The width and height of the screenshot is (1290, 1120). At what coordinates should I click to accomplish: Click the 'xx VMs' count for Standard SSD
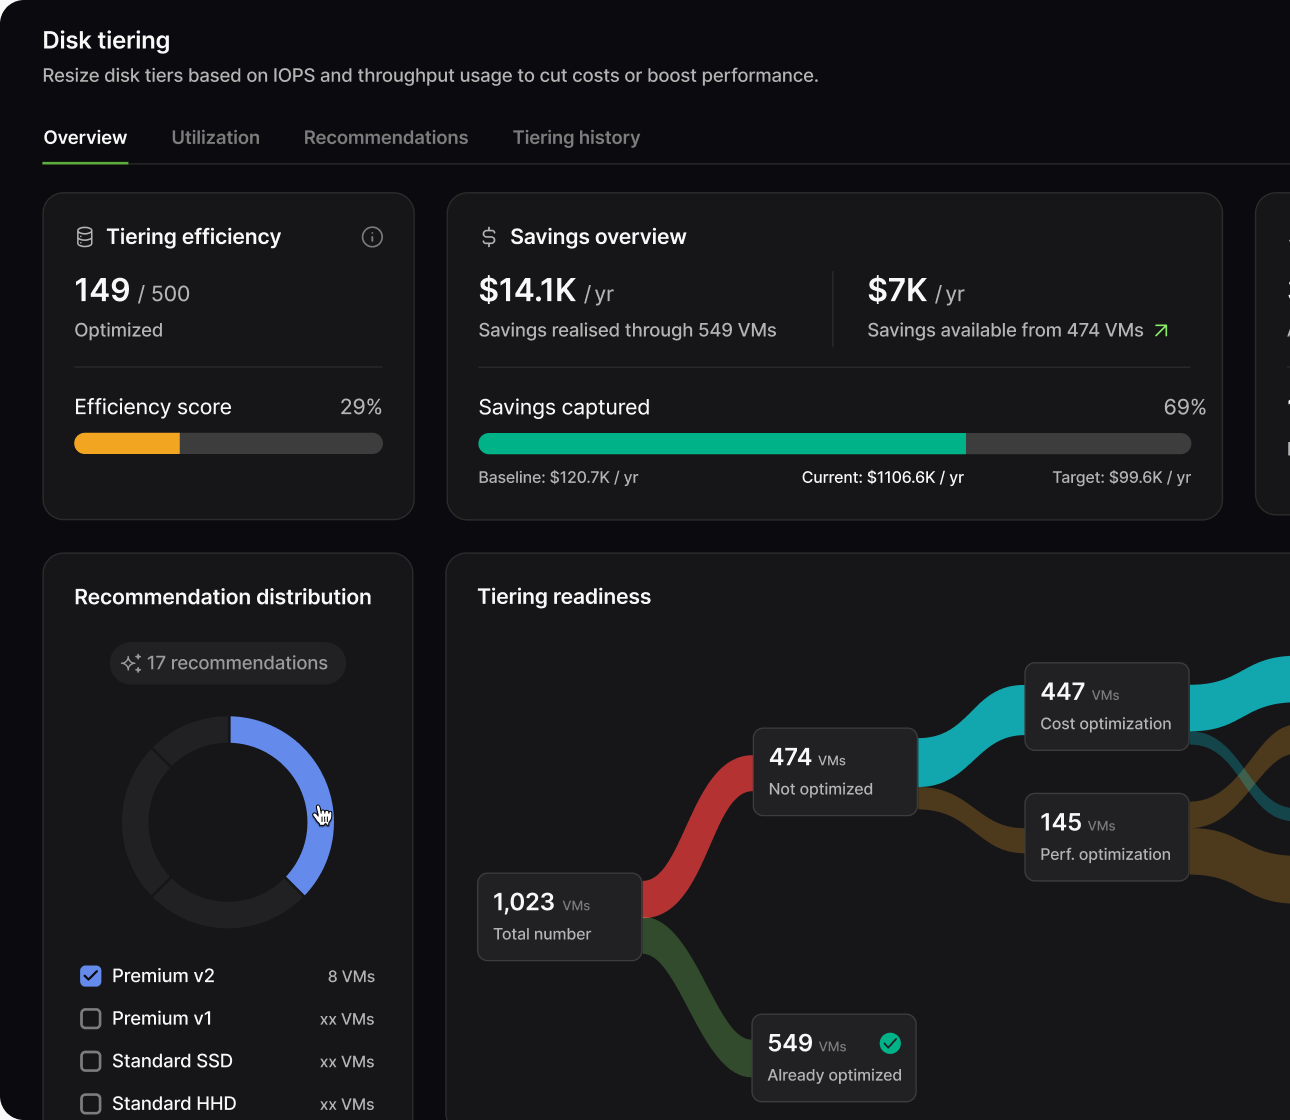pyautogui.click(x=347, y=1062)
